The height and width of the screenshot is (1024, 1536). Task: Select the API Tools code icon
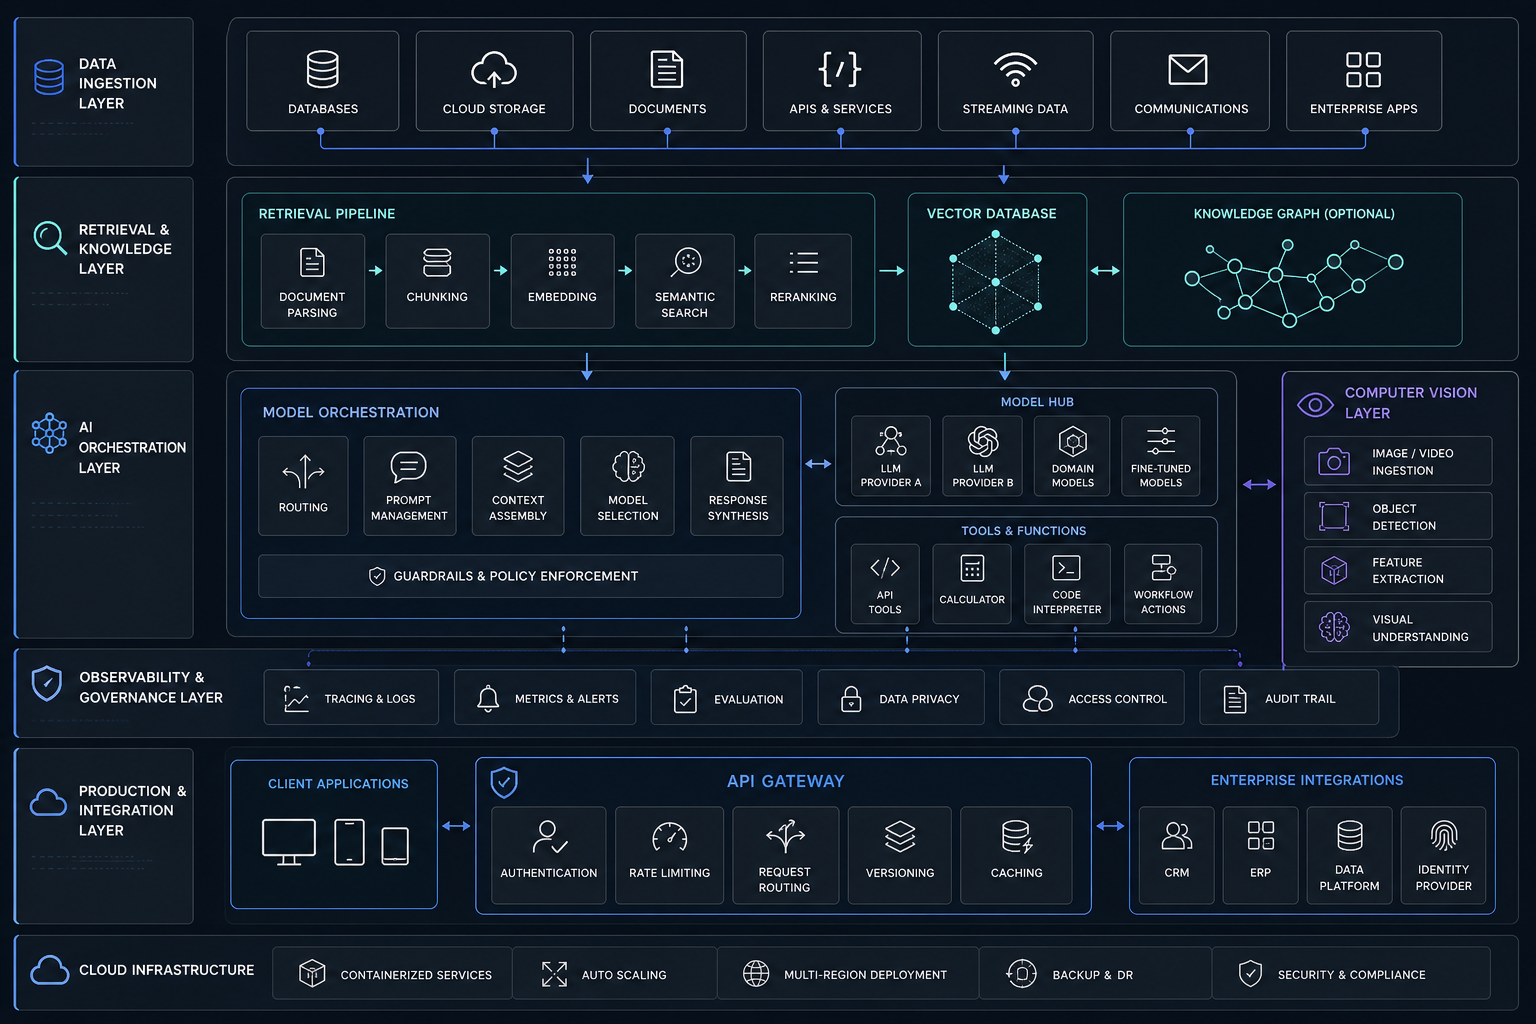coord(885,568)
